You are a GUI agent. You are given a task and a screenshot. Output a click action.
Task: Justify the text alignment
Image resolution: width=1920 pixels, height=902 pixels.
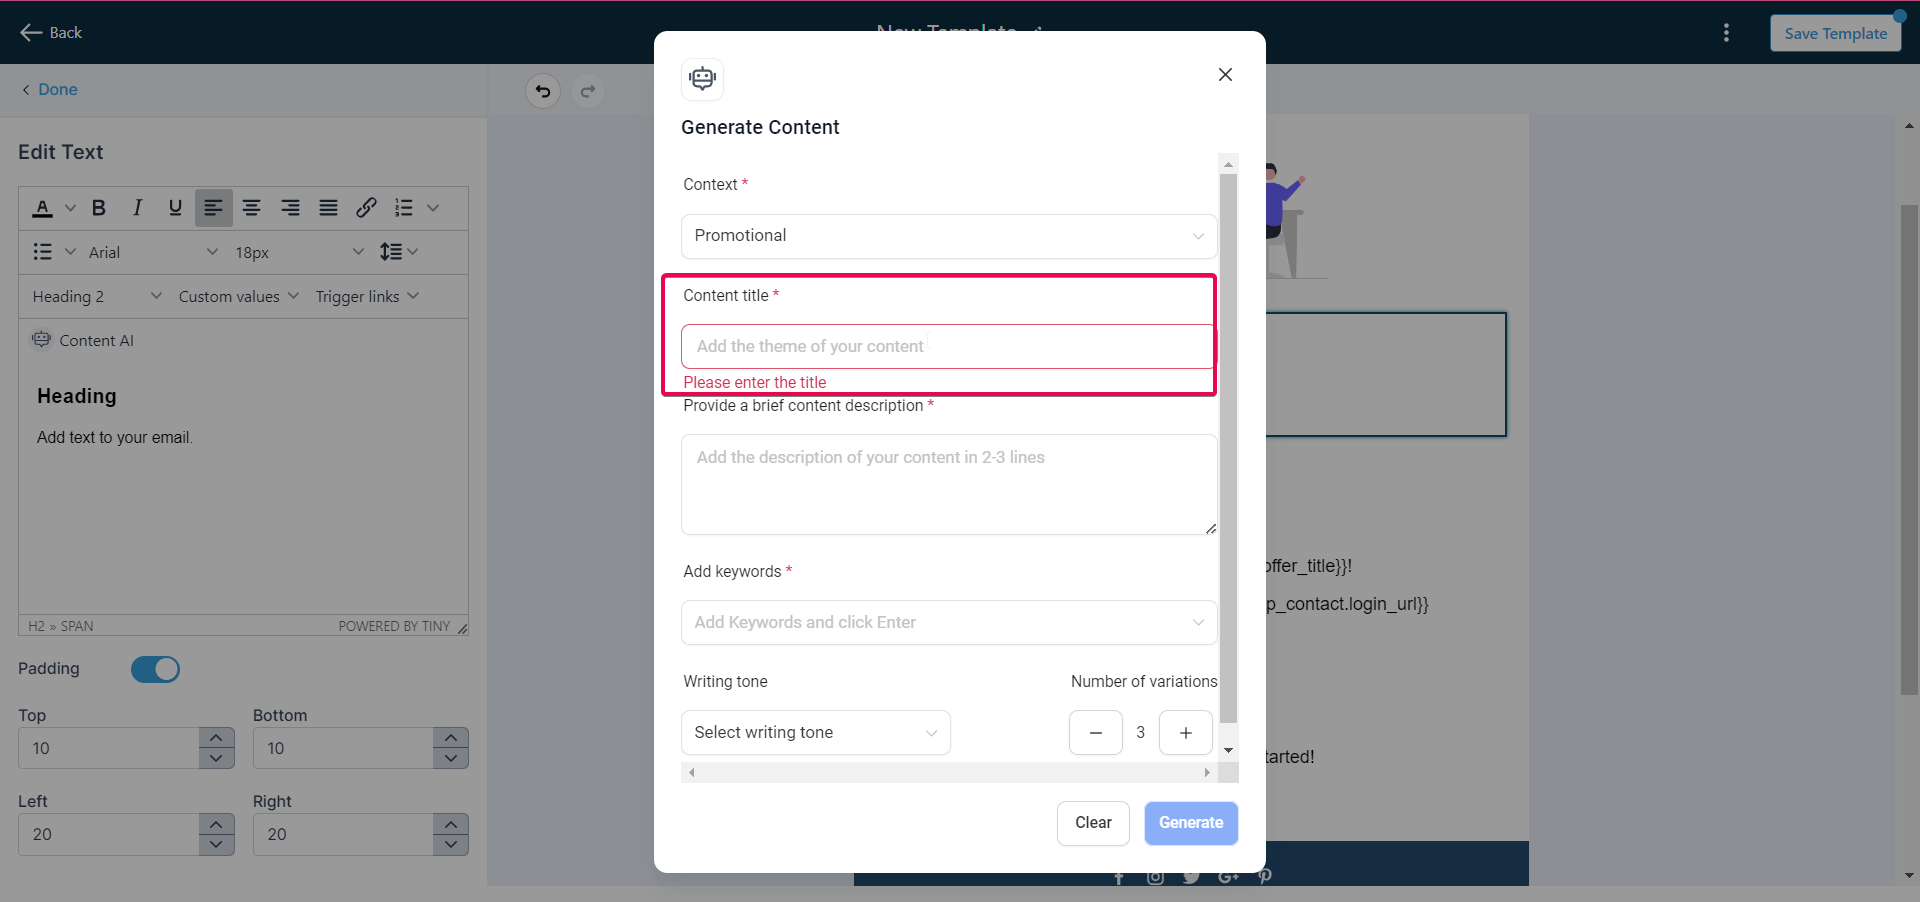(328, 208)
